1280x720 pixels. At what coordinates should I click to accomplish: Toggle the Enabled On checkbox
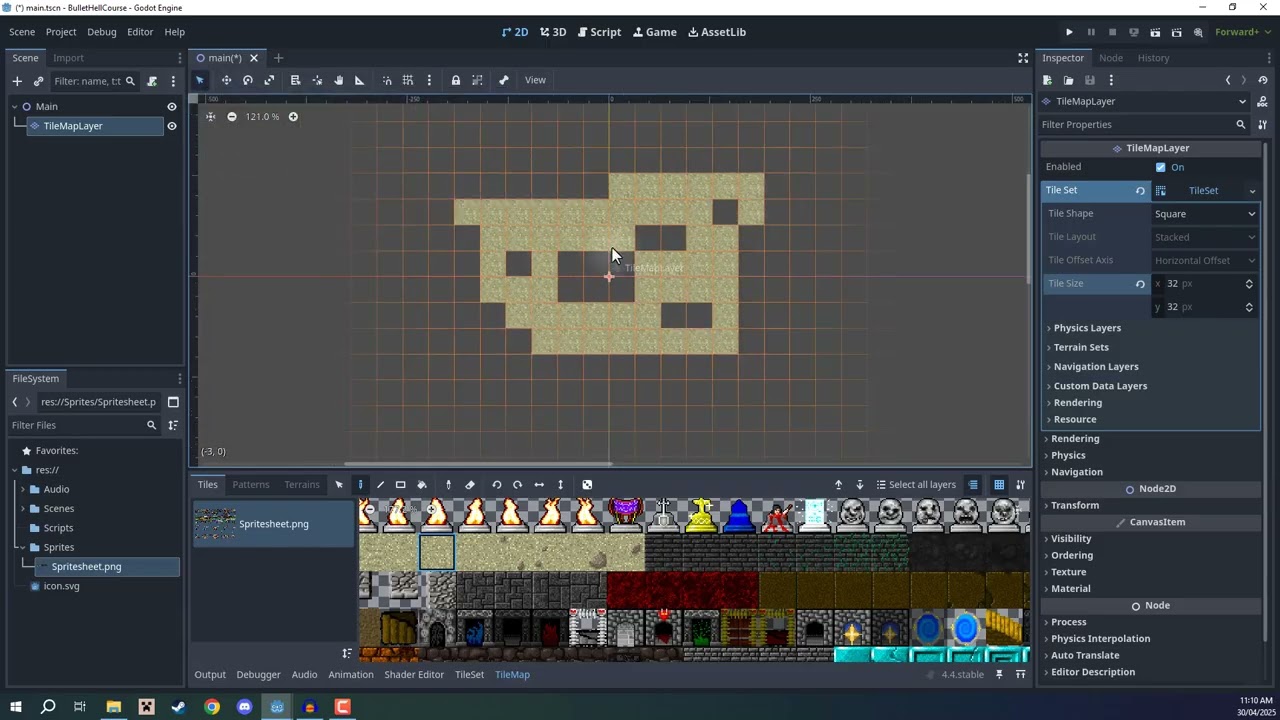click(1160, 167)
